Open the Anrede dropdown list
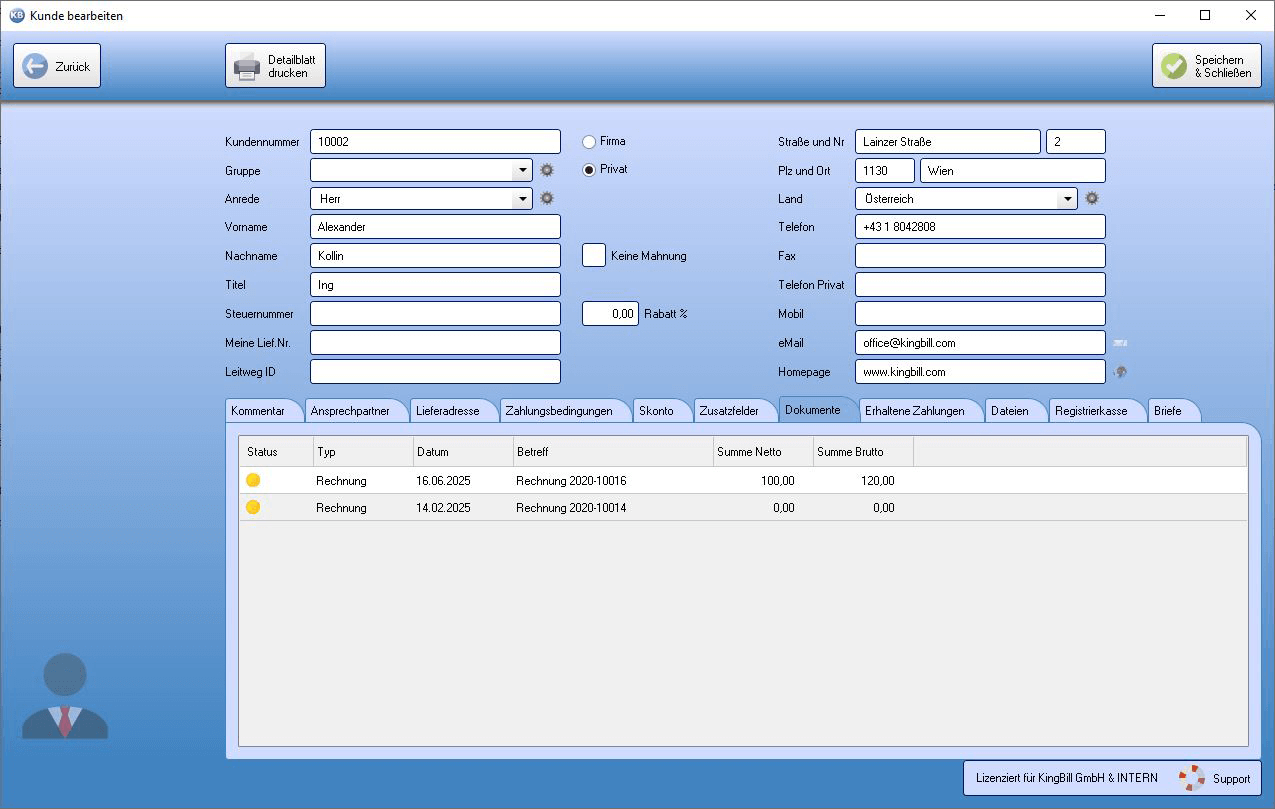The image size is (1275, 809). click(522, 199)
